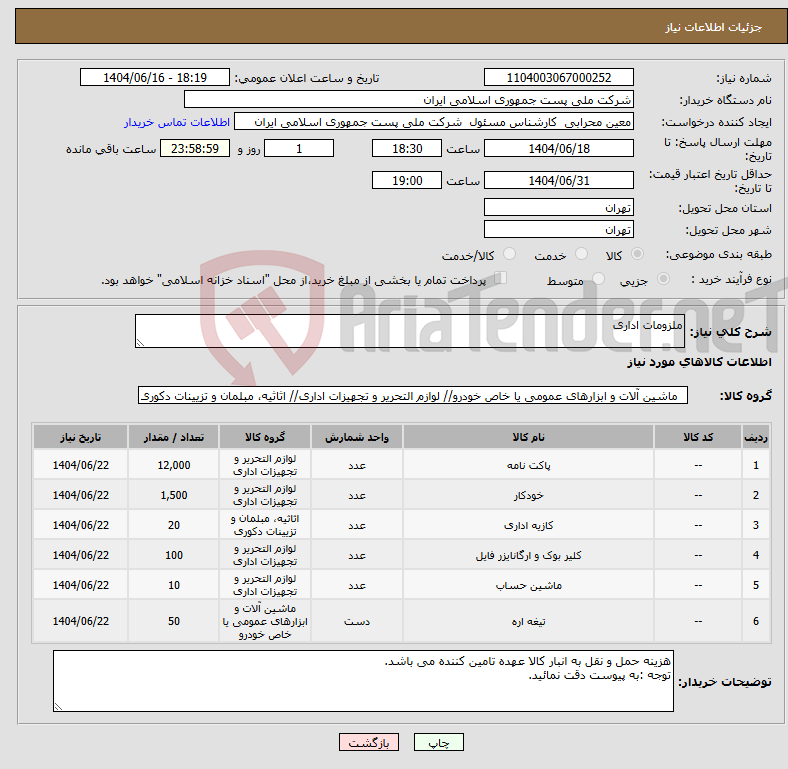
Task: Click the goods group field
Action: point(413,396)
